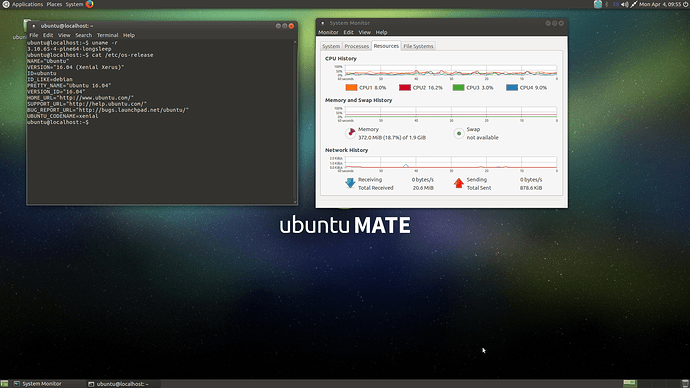The width and height of the screenshot is (690, 388).
Task: Click the 'uname -r' command line in terminal
Action: (72, 43)
